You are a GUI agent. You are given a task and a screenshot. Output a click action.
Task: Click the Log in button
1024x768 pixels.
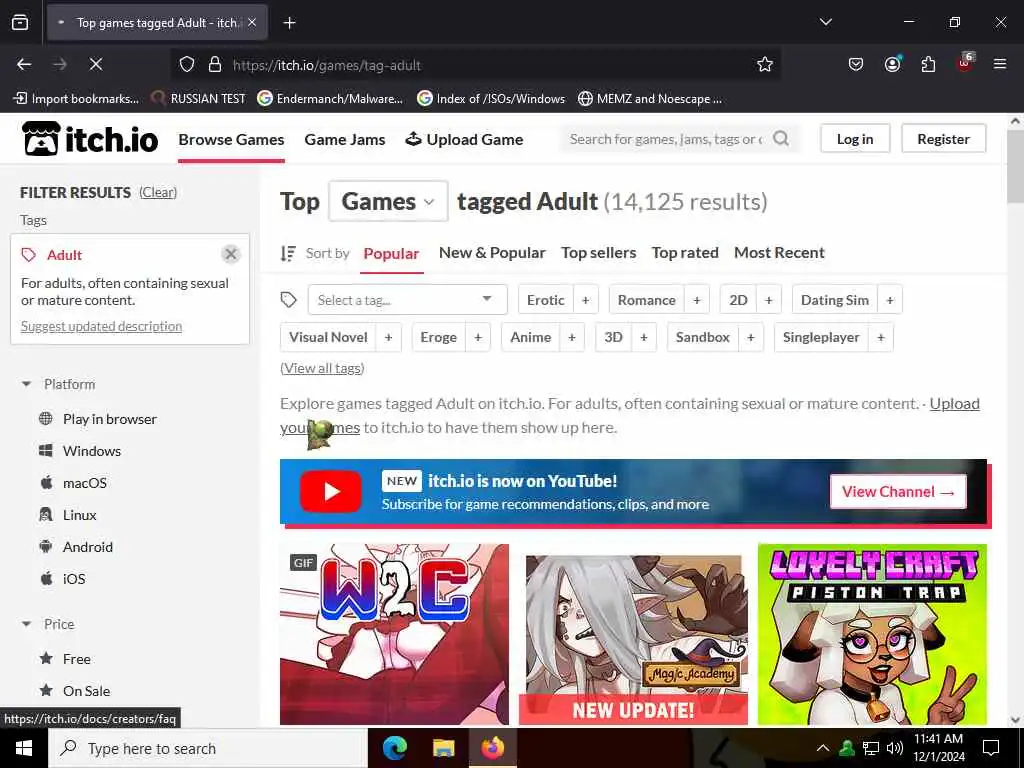(x=855, y=138)
